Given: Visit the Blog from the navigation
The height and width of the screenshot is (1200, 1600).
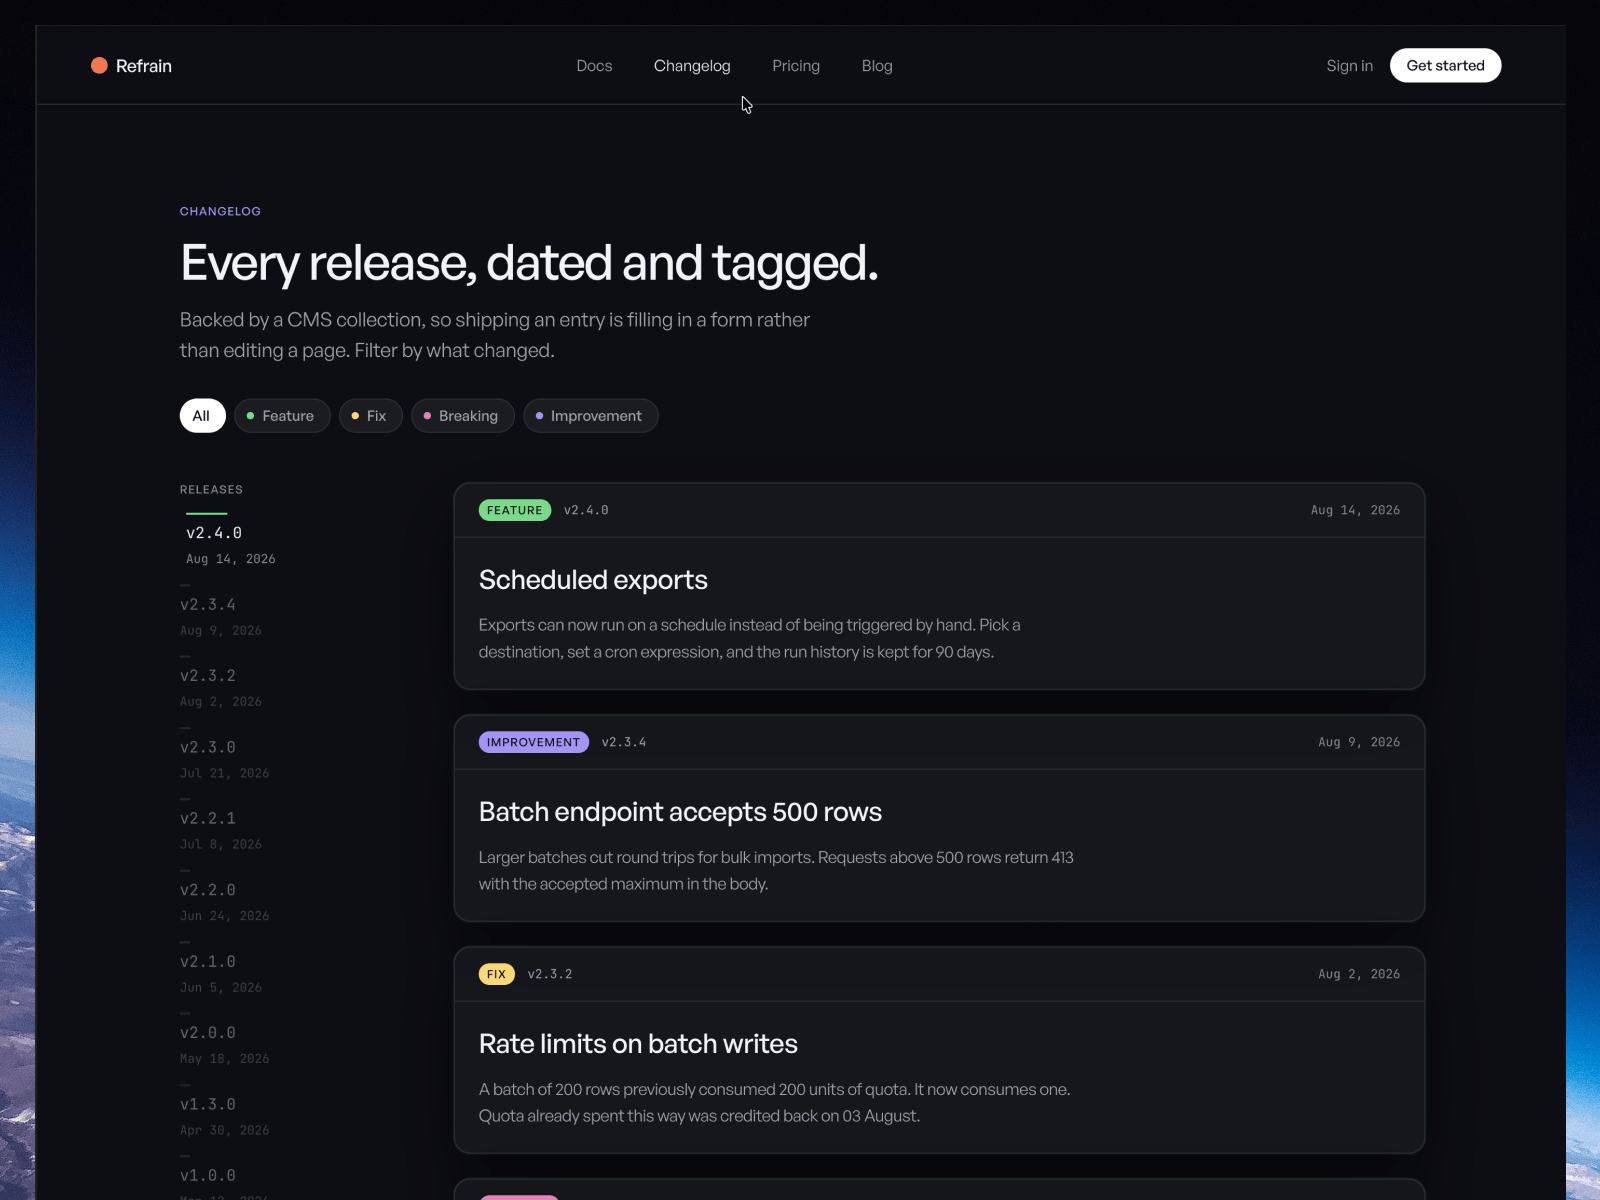Looking at the screenshot, I should coord(877,66).
